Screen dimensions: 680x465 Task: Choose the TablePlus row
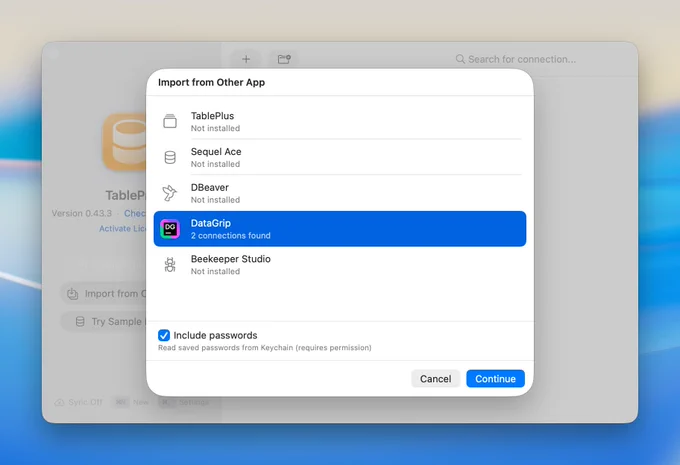point(340,121)
